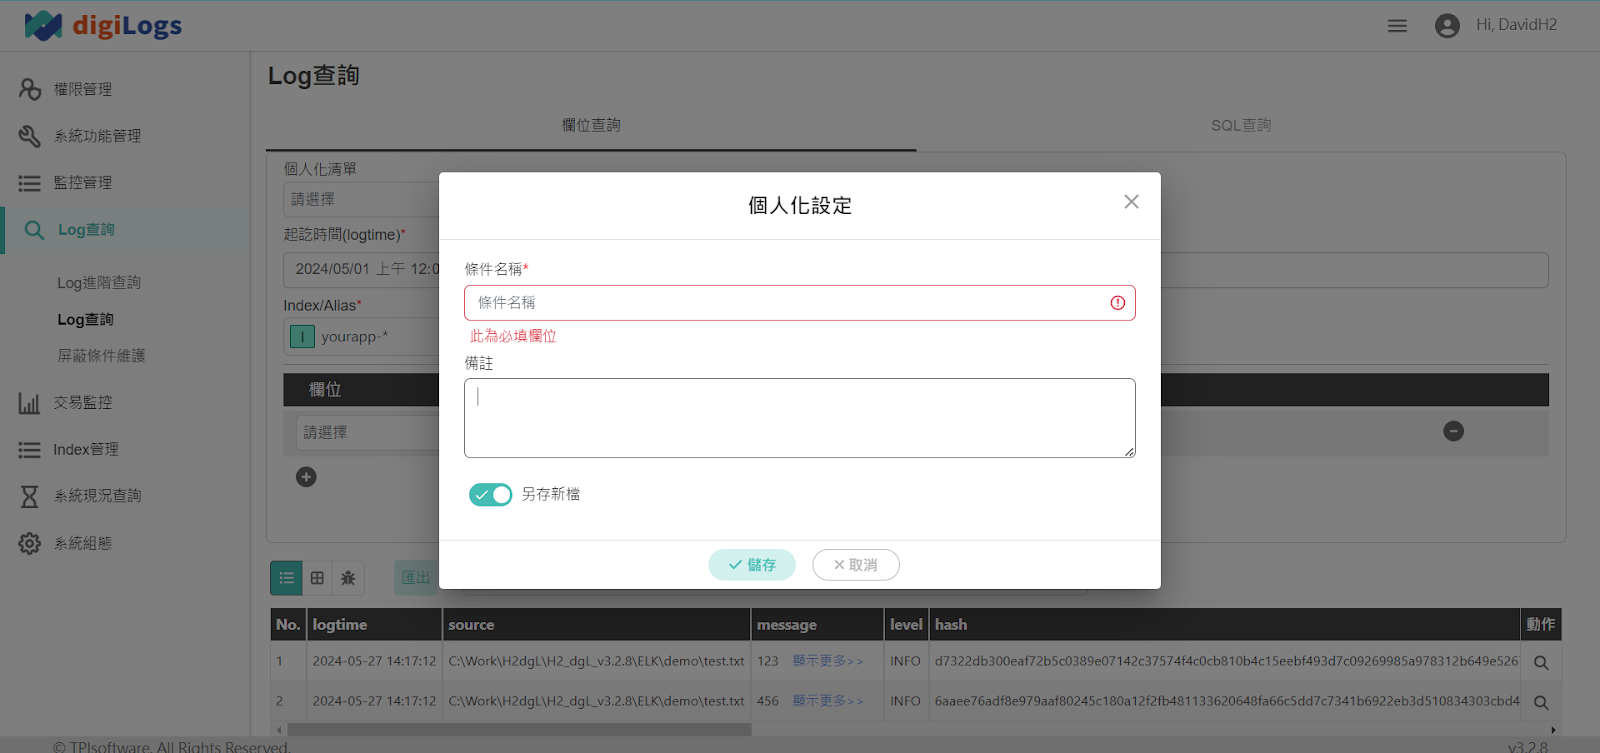The height and width of the screenshot is (753, 1600).
Task: Click the minus icon to remove condition
Action: click(x=1454, y=431)
